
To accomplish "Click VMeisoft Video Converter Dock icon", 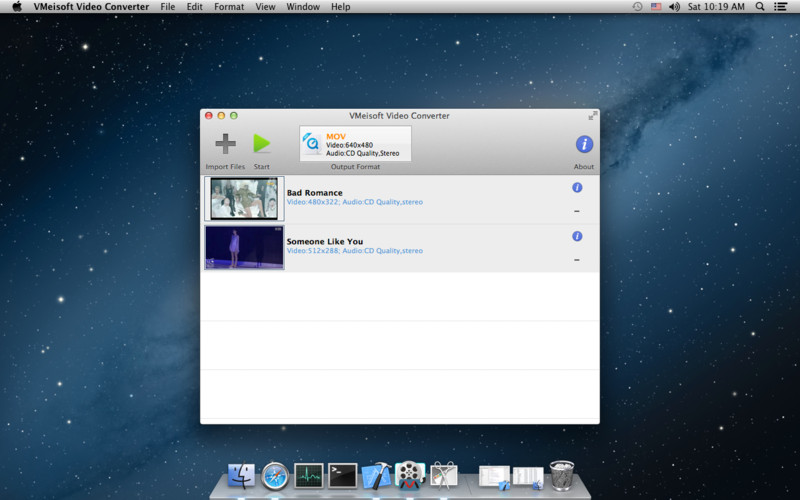I will click(410, 475).
